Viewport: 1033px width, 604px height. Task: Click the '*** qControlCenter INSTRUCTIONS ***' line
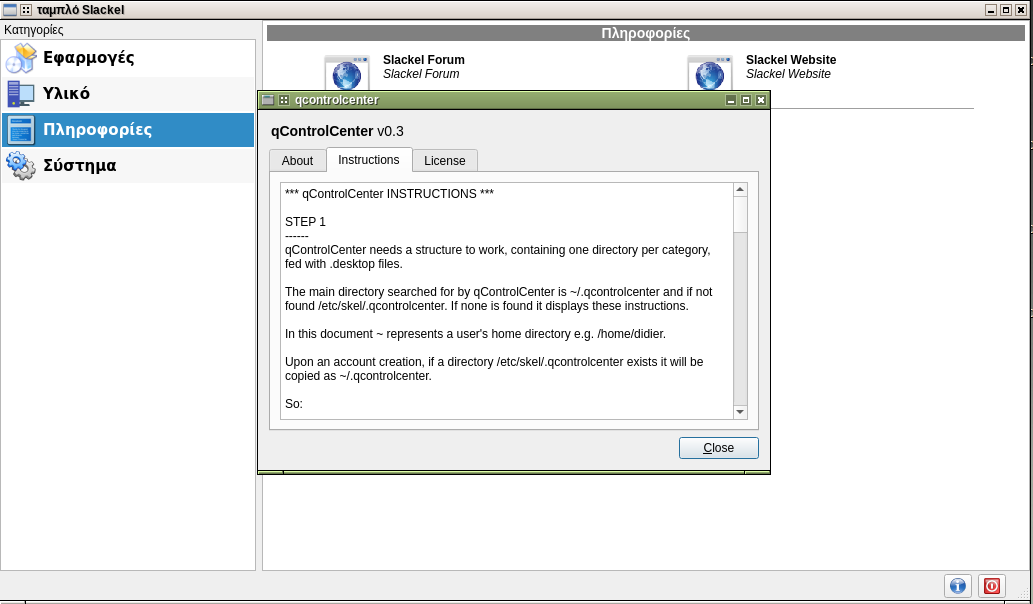pyautogui.click(x=389, y=194)
